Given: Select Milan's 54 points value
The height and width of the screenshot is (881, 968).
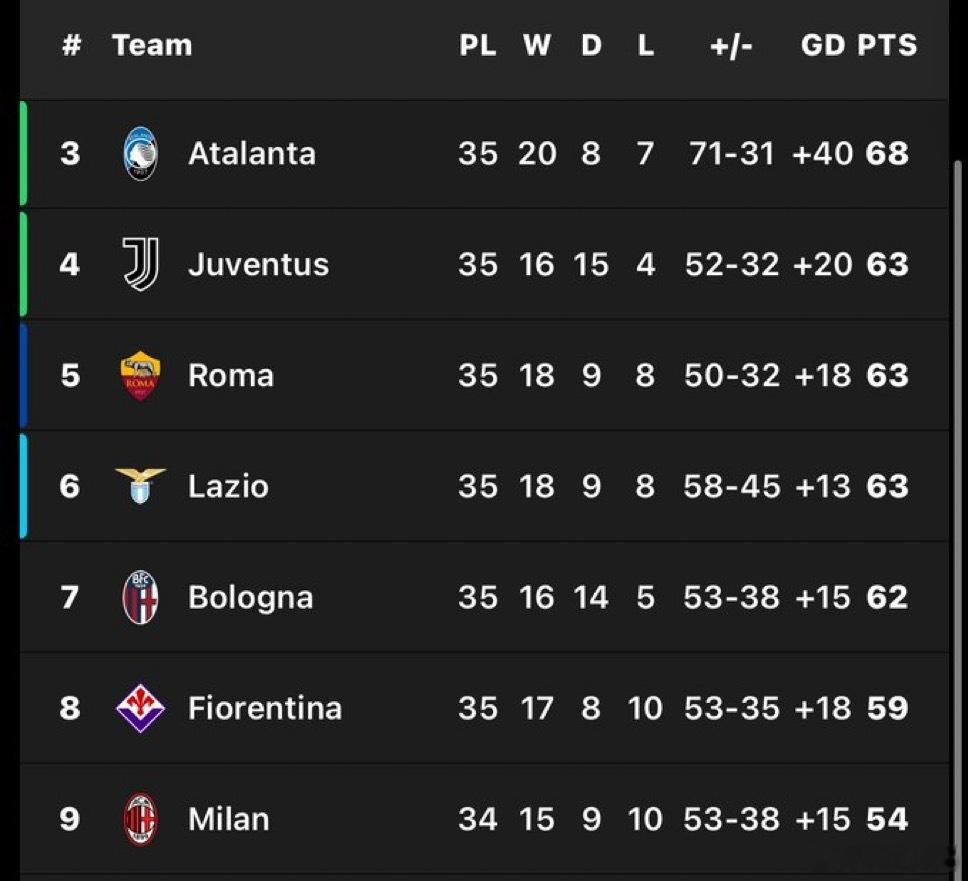Looking at the screenshot, I should click(x=887, y=819).
